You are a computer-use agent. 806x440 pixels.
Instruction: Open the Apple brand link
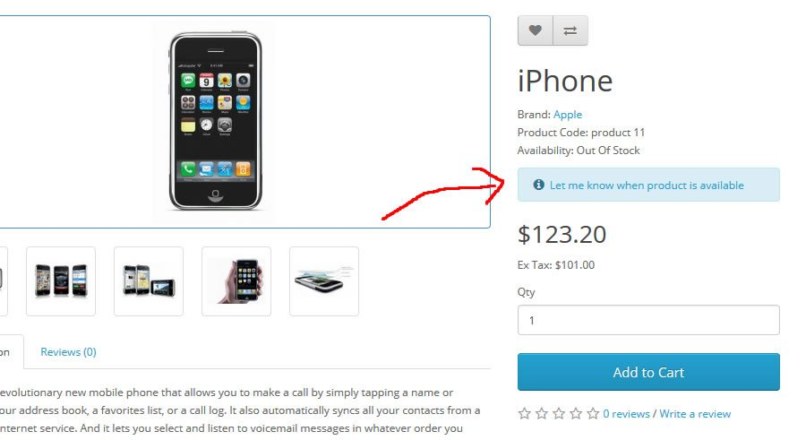coord(567,115)
